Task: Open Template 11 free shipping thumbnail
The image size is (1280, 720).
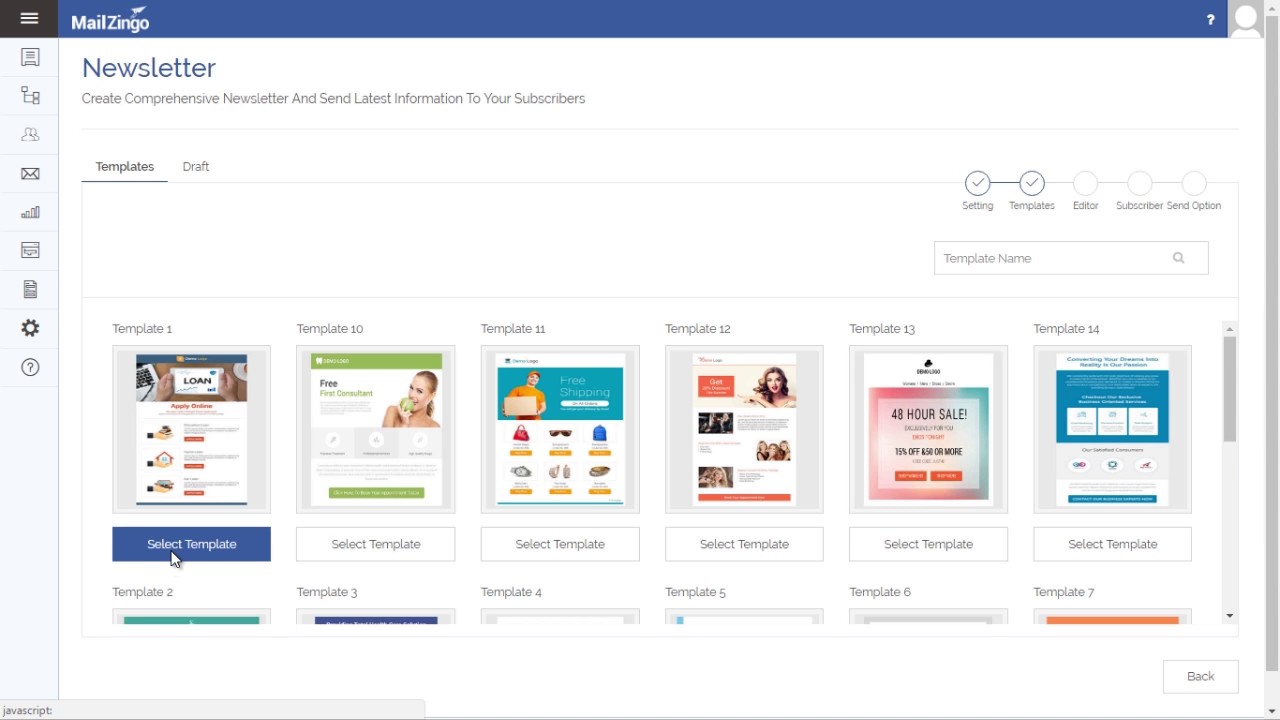Action: 560,429
